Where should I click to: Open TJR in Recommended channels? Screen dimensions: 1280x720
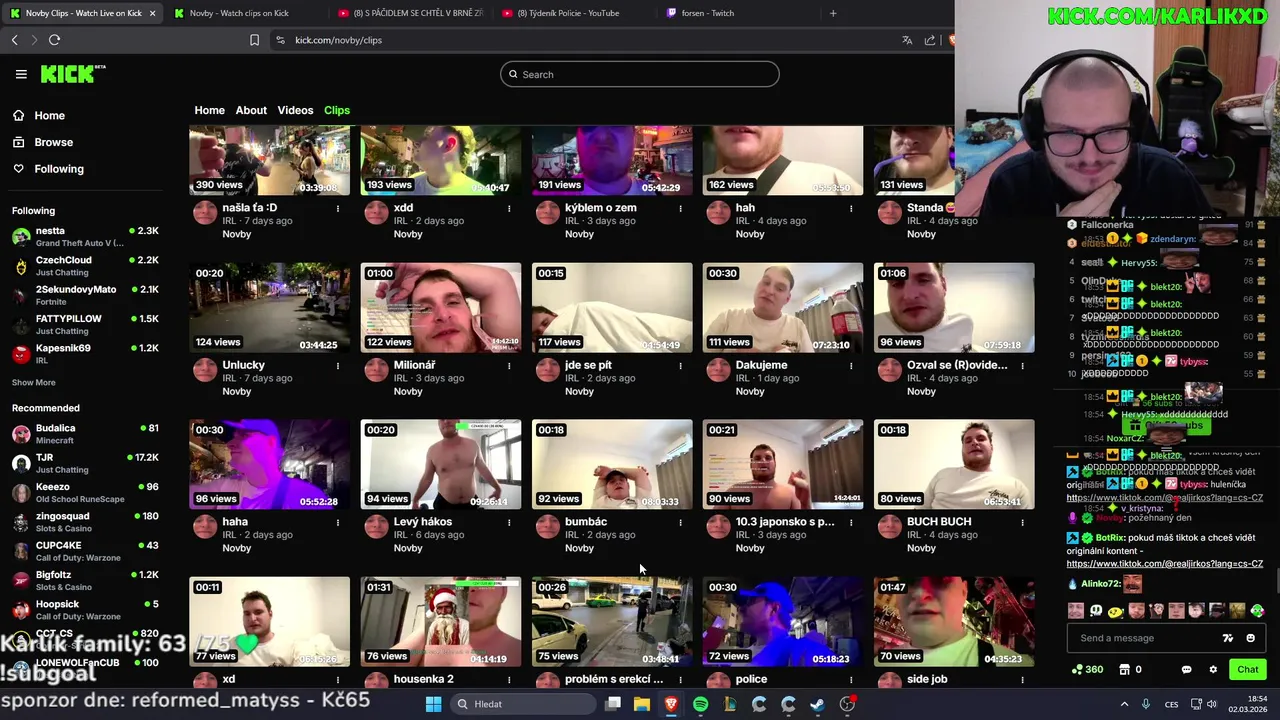click(x=85, y=463)
